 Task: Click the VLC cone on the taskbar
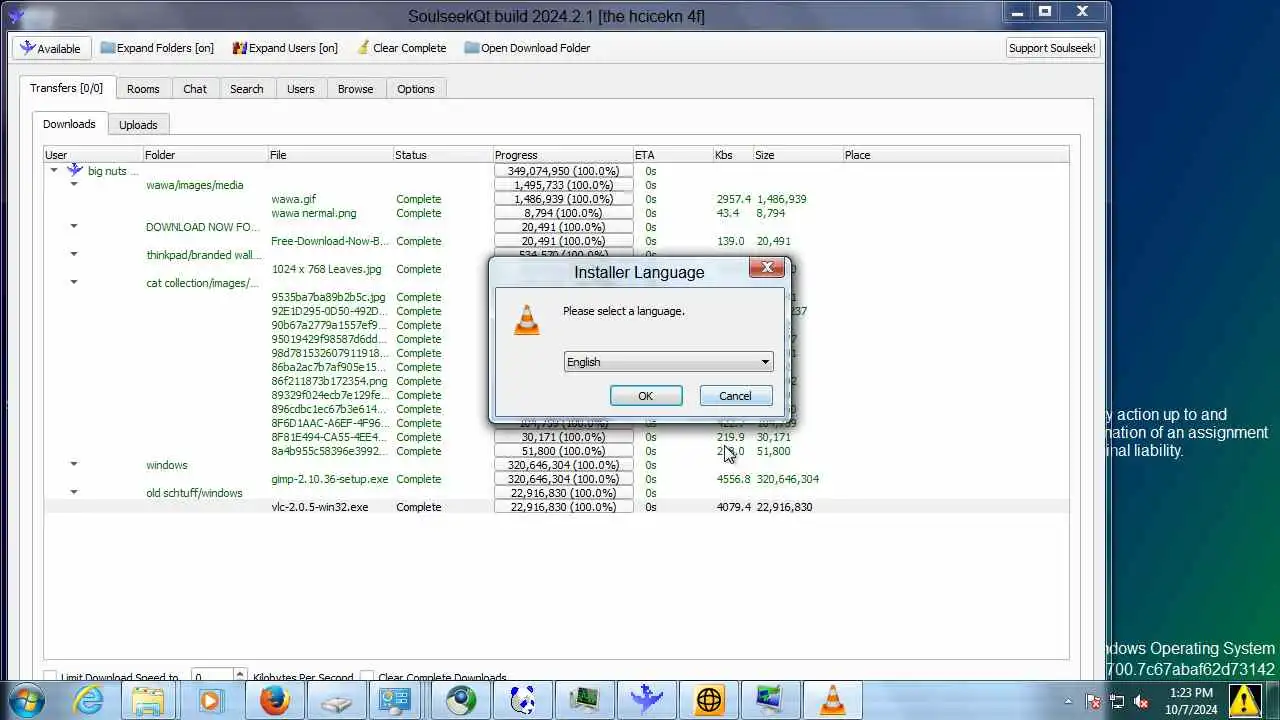[832, 700]
